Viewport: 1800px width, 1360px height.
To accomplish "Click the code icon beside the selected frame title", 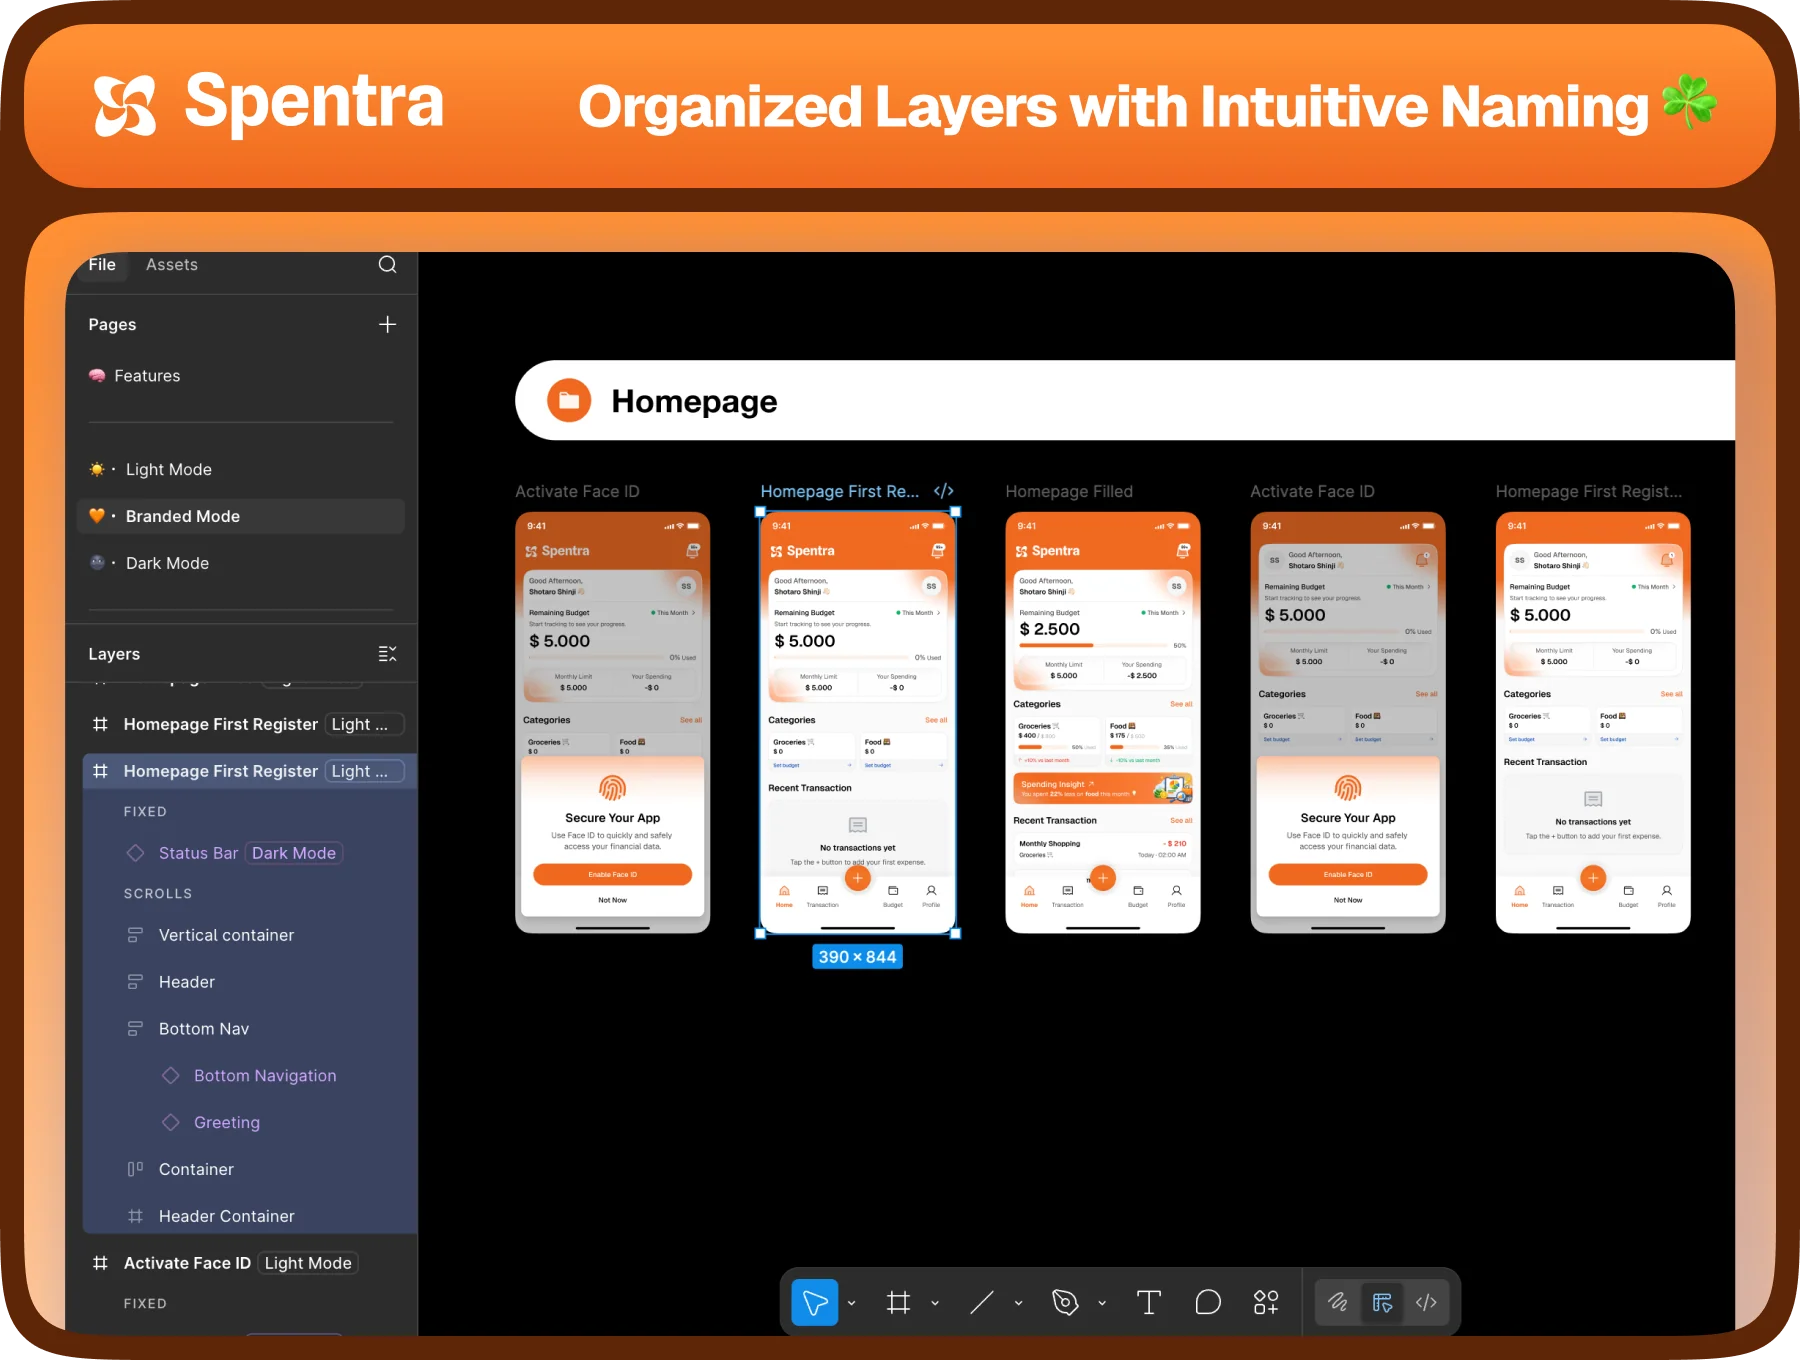I will click(944, 491).
